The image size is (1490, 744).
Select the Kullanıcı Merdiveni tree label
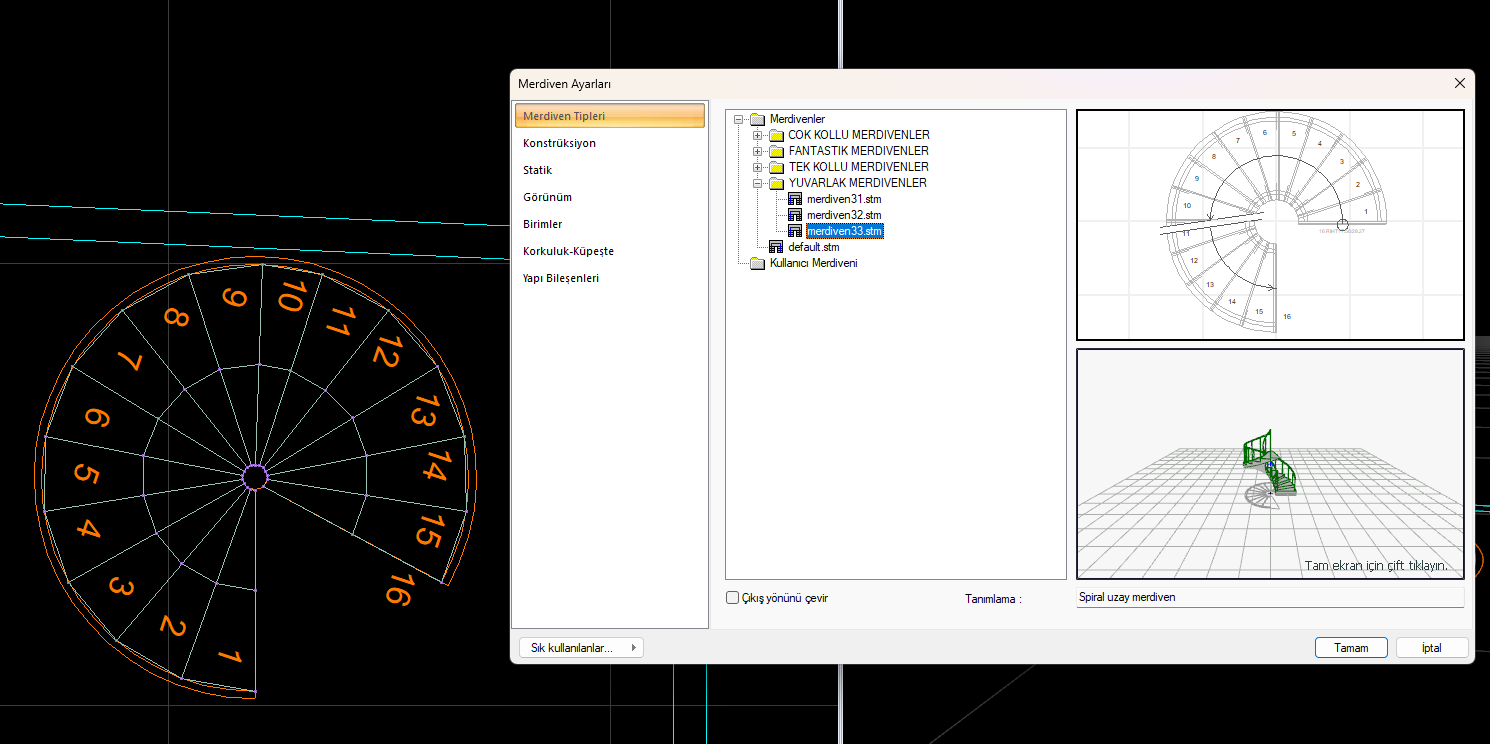[x=814, y=263]
